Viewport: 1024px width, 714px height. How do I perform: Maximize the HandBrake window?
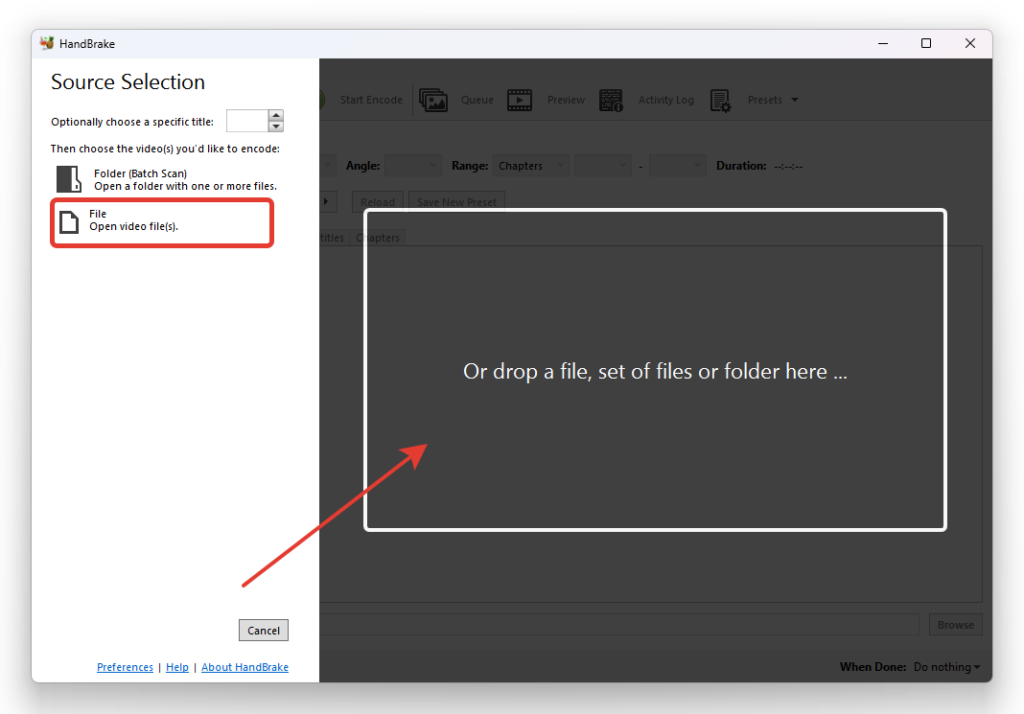(926, 44)
